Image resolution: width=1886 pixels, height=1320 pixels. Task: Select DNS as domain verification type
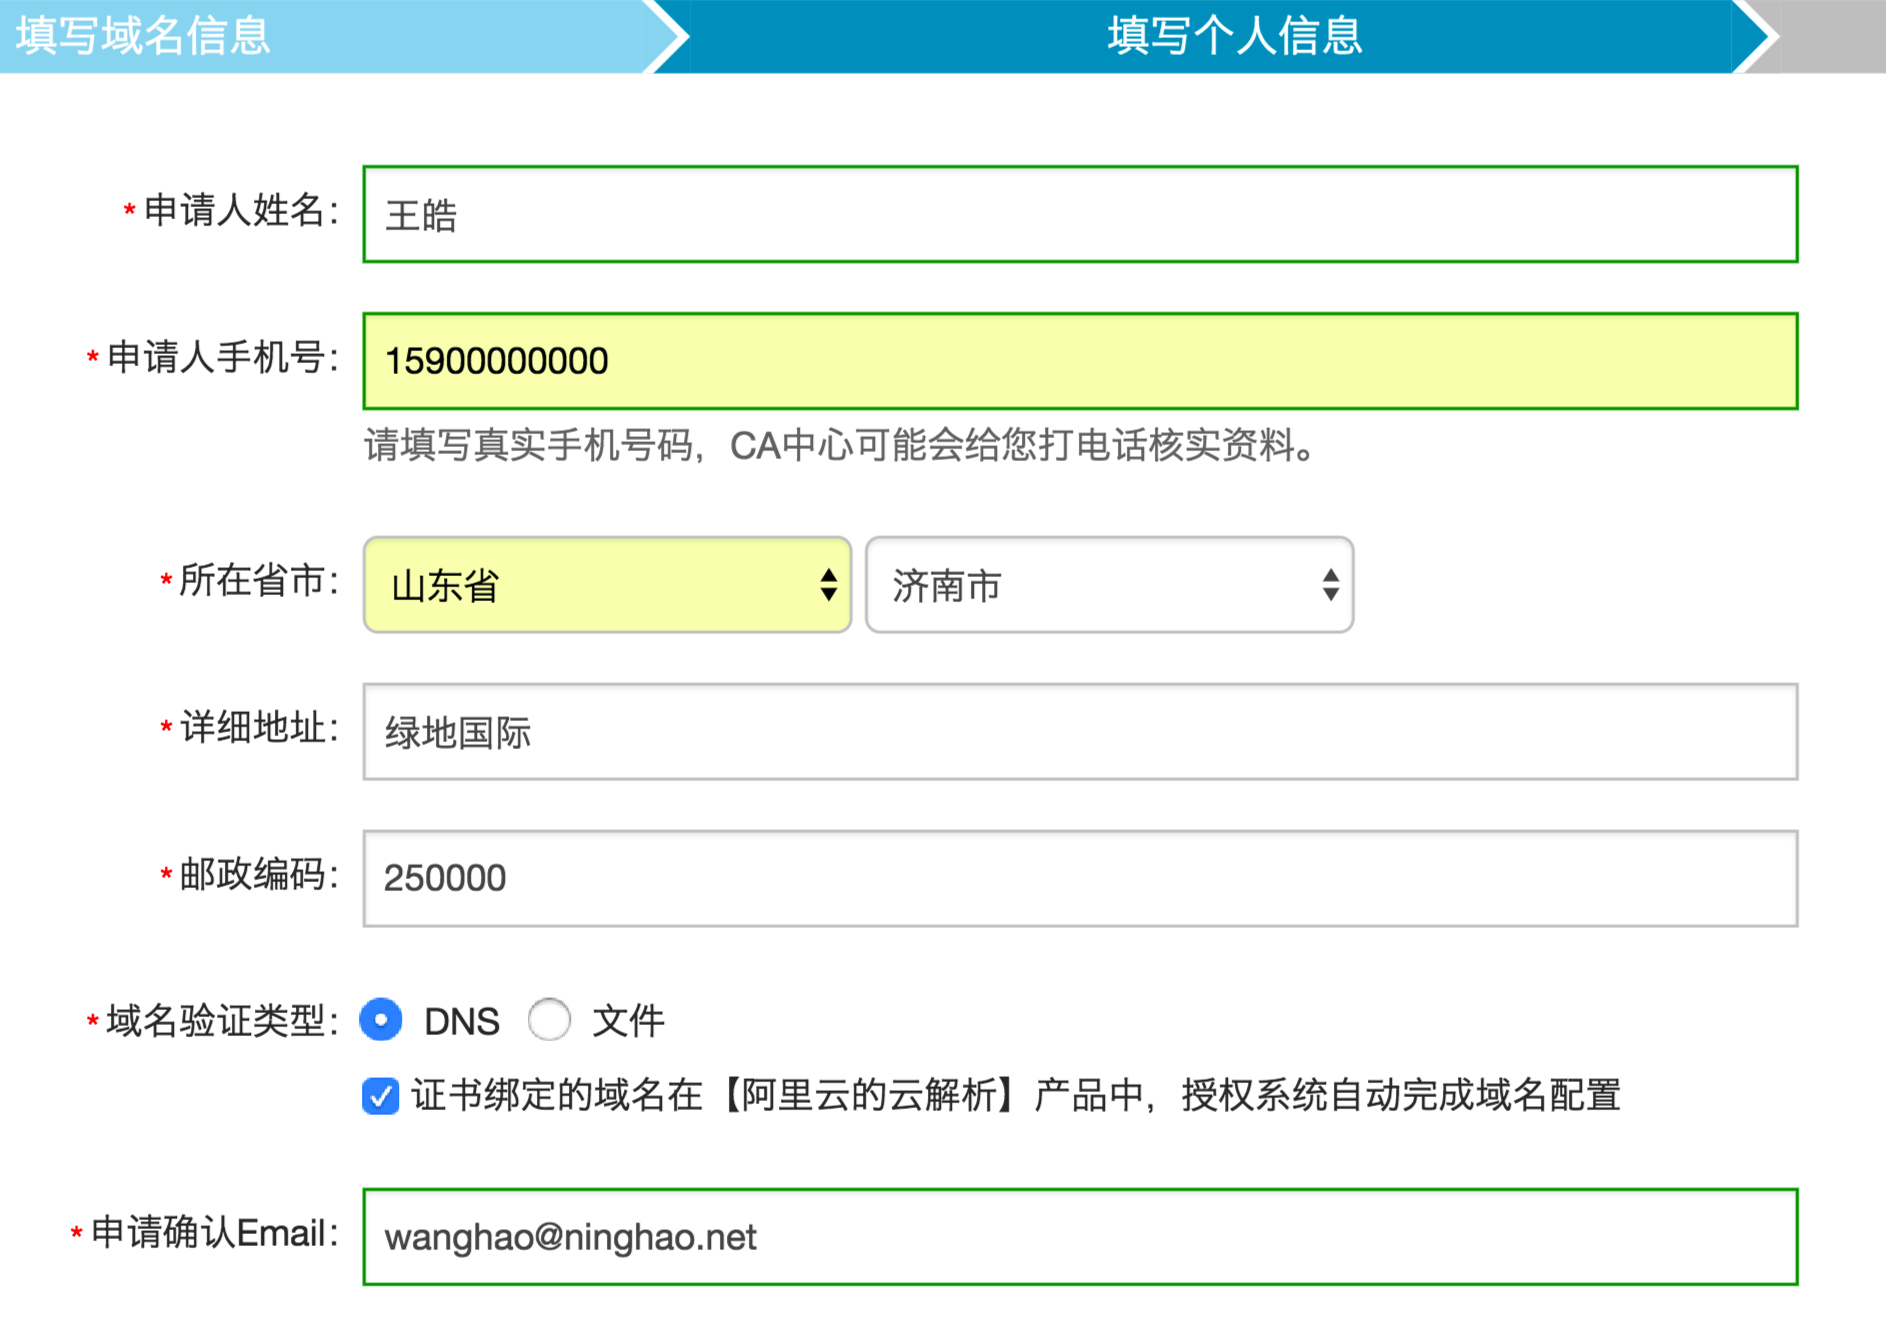[381, 1020]
